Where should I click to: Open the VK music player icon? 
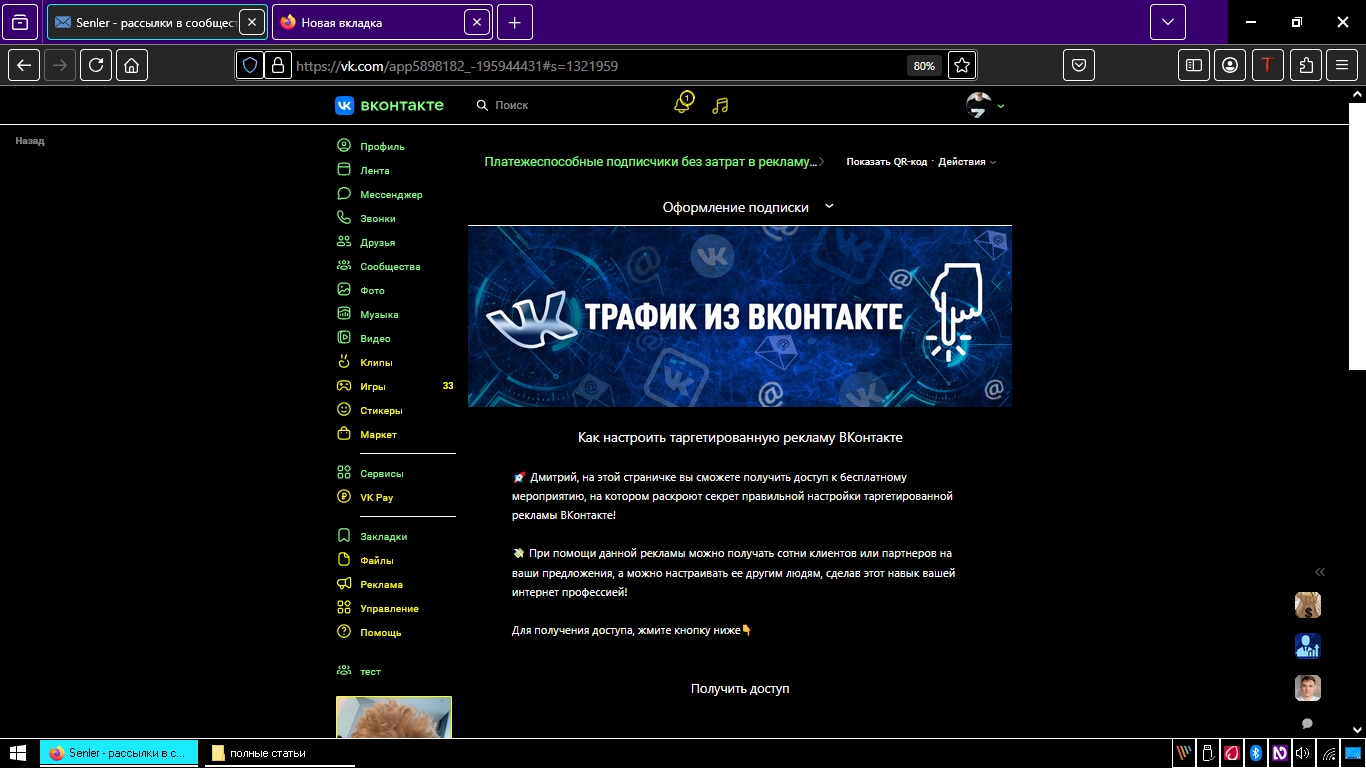(720, 105)
